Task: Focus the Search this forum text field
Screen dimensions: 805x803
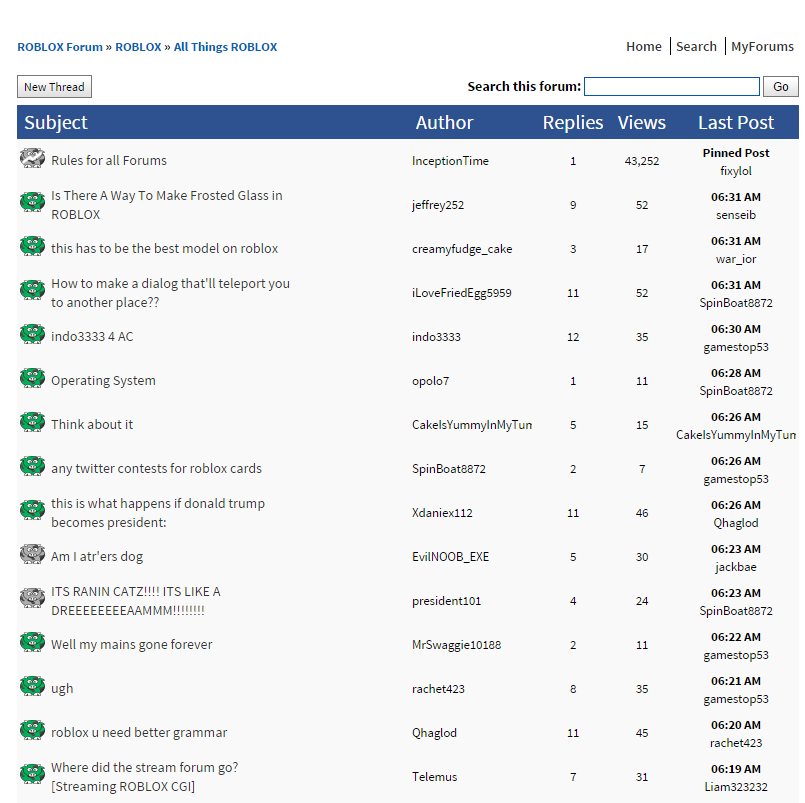Action: (x=672, y=86)
